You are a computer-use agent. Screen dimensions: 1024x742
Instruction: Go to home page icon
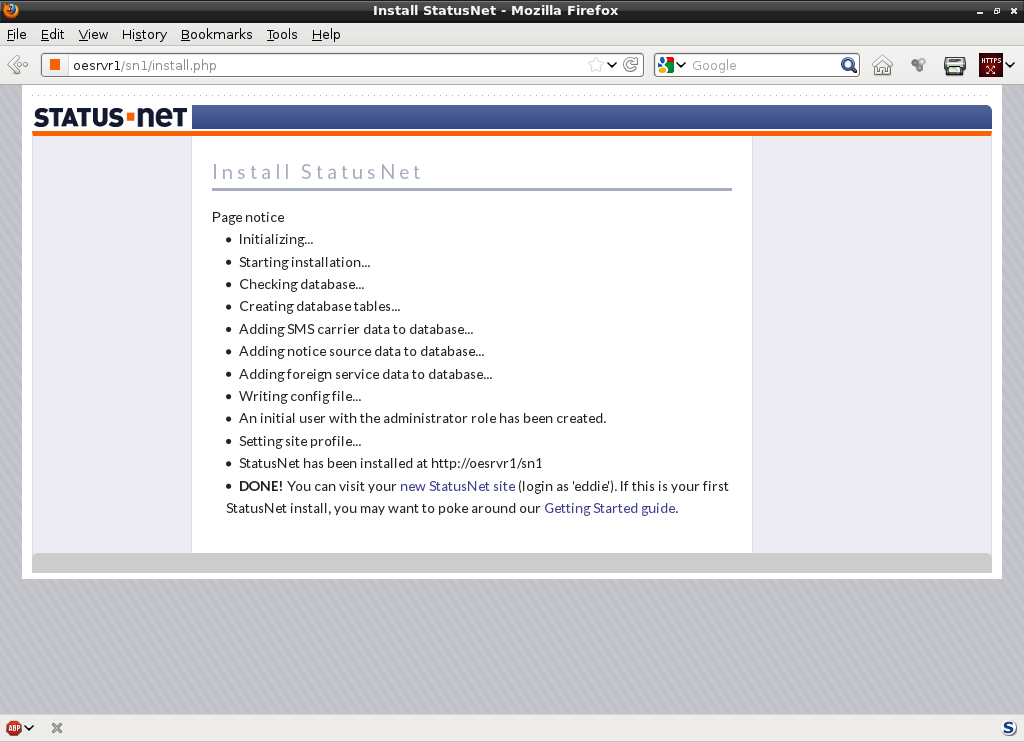coord(882,65)
